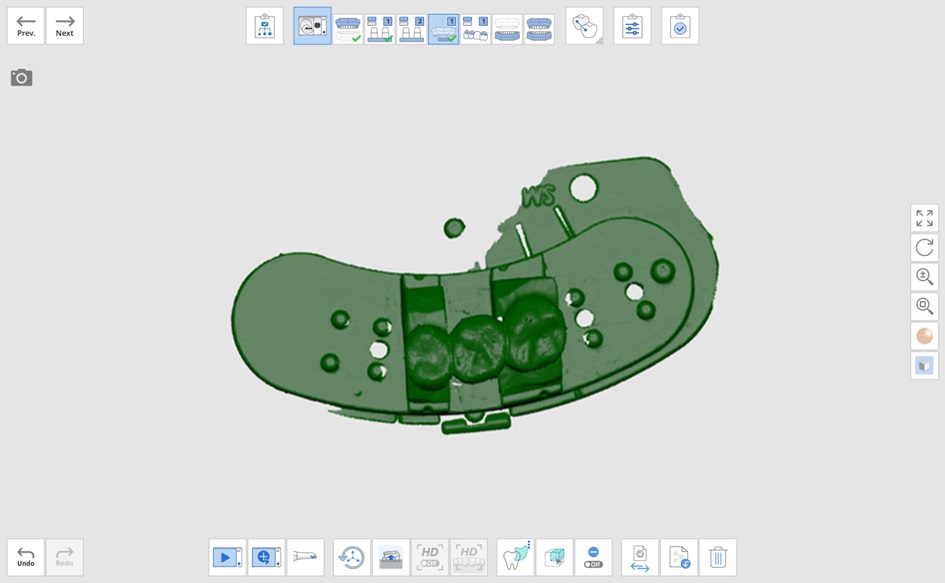
Task: Open the teeth row stage numbered 1
Action: click(476, 29)
